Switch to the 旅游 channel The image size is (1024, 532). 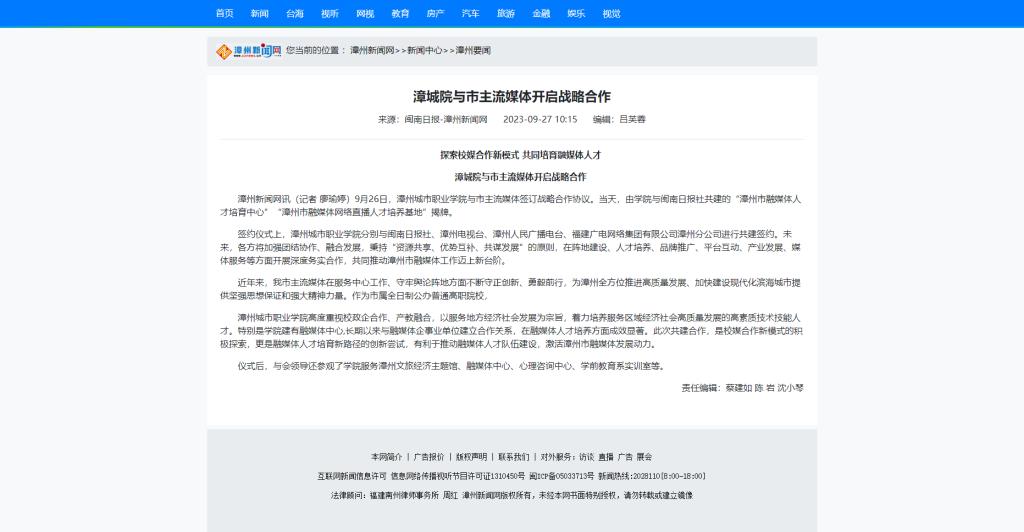click(506, 14)
